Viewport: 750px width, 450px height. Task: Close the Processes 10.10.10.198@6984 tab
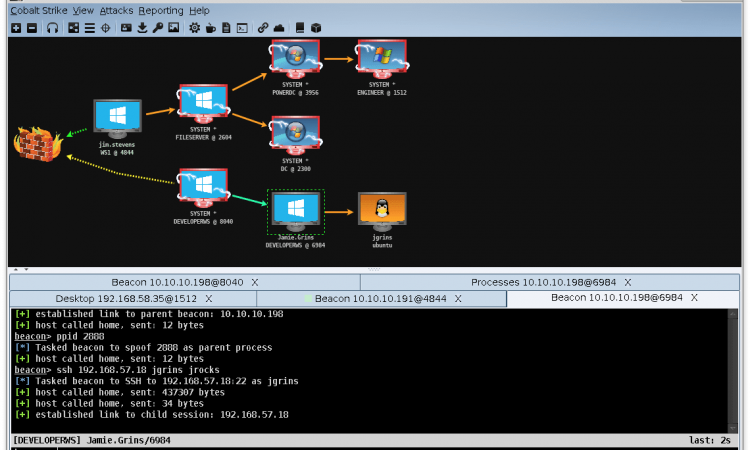[628, 283]
